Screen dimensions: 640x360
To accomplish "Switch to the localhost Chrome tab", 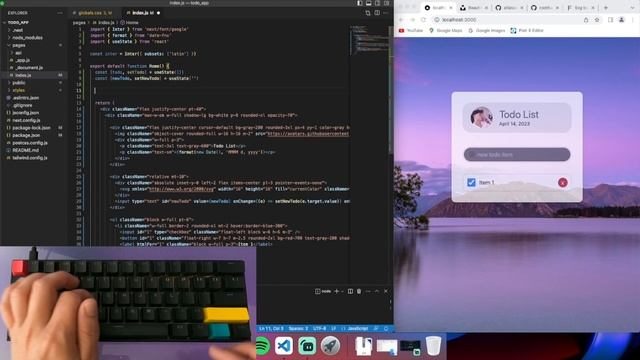I will 438,8.
